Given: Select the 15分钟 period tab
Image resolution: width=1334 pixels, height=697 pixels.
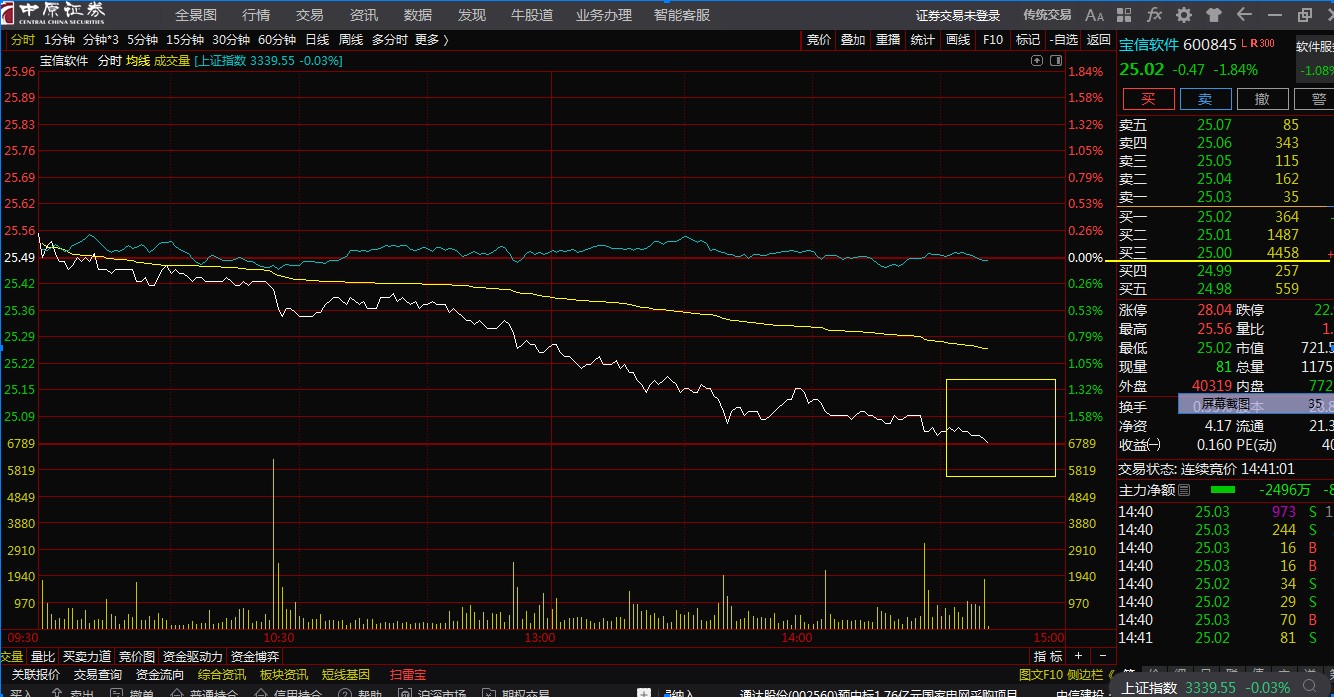Looking at the screenshot, I should (185, 40).
